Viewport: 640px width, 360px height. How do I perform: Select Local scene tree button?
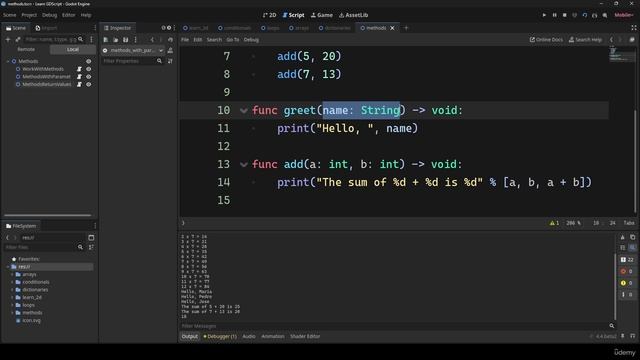pyautogui.click(x=73, y=49)
